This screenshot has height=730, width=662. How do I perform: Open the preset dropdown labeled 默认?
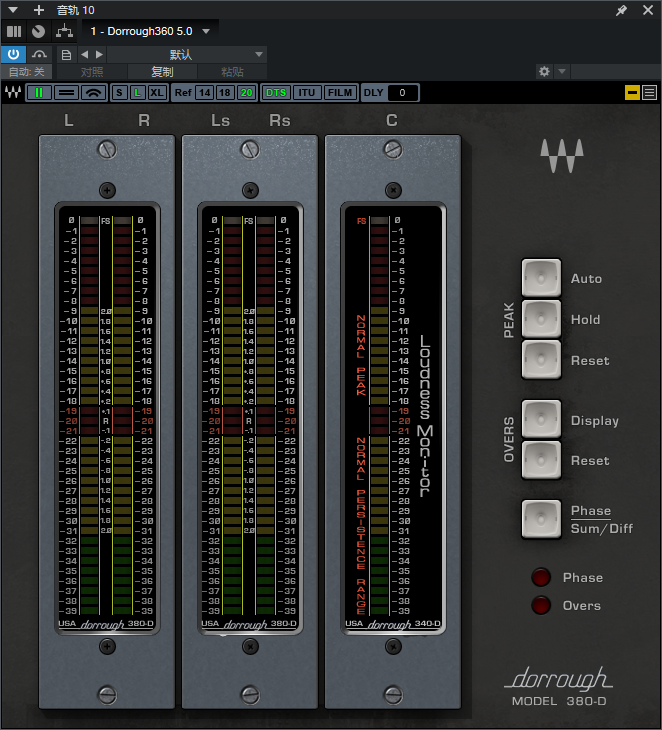click(186, 54)
